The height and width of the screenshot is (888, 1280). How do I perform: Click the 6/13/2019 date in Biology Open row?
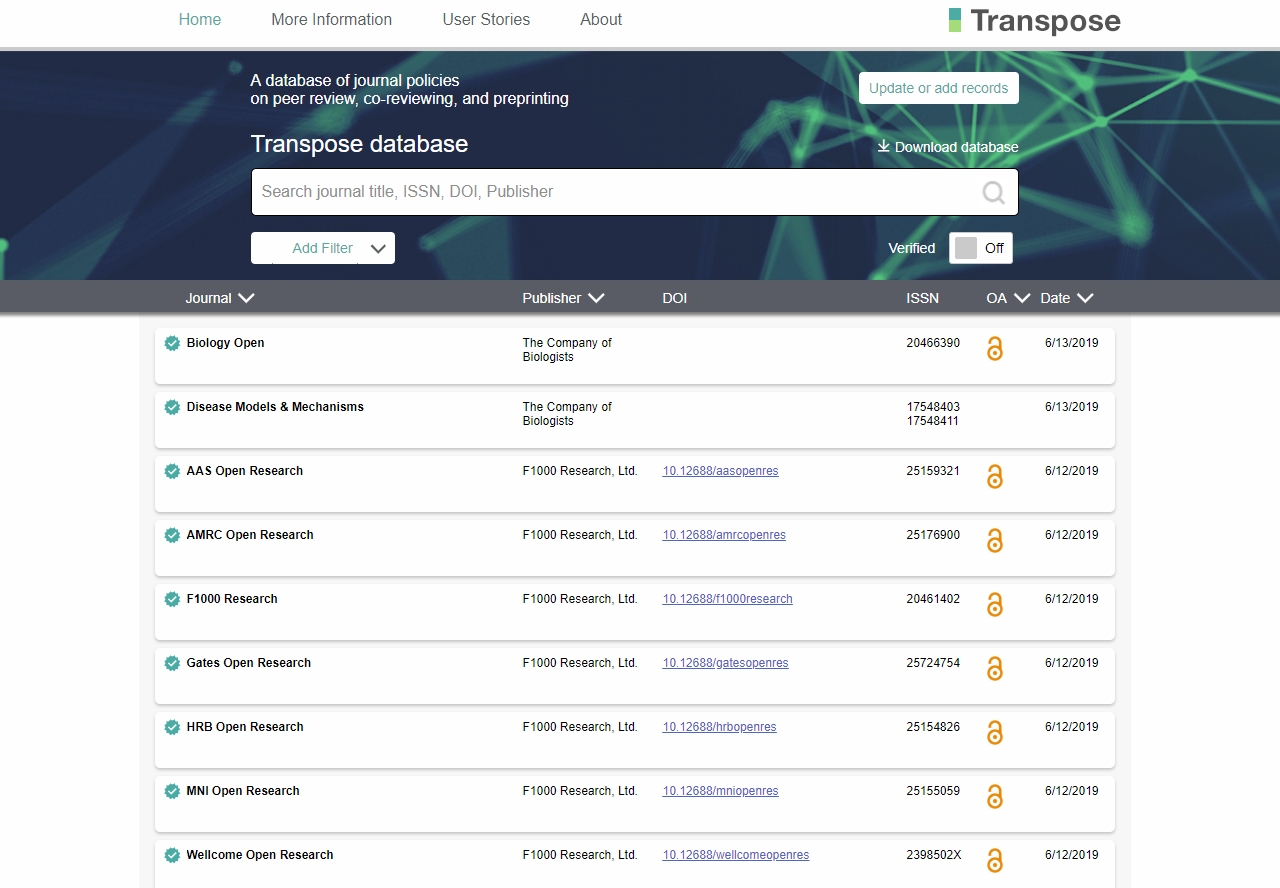click(1071, 343)
